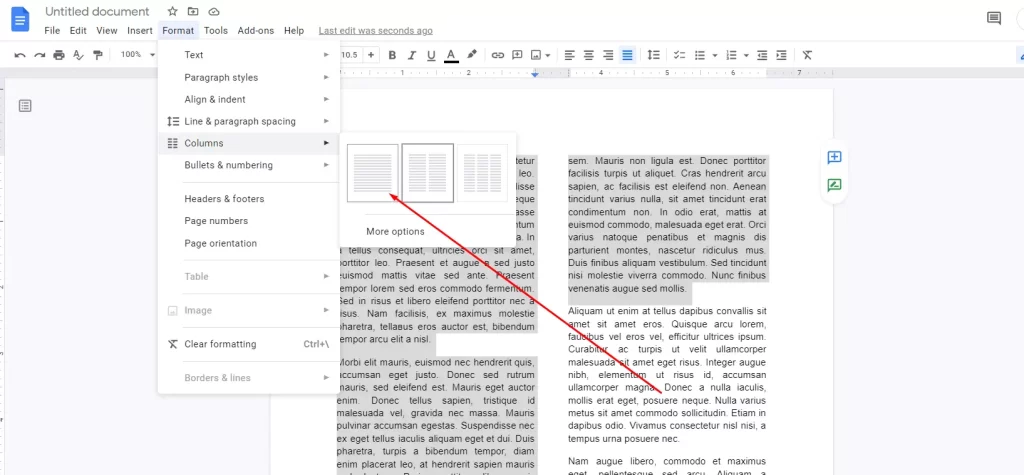Screen dimensions: 1024x475
Task: Select Center align
Action: (x=589, y=55)
